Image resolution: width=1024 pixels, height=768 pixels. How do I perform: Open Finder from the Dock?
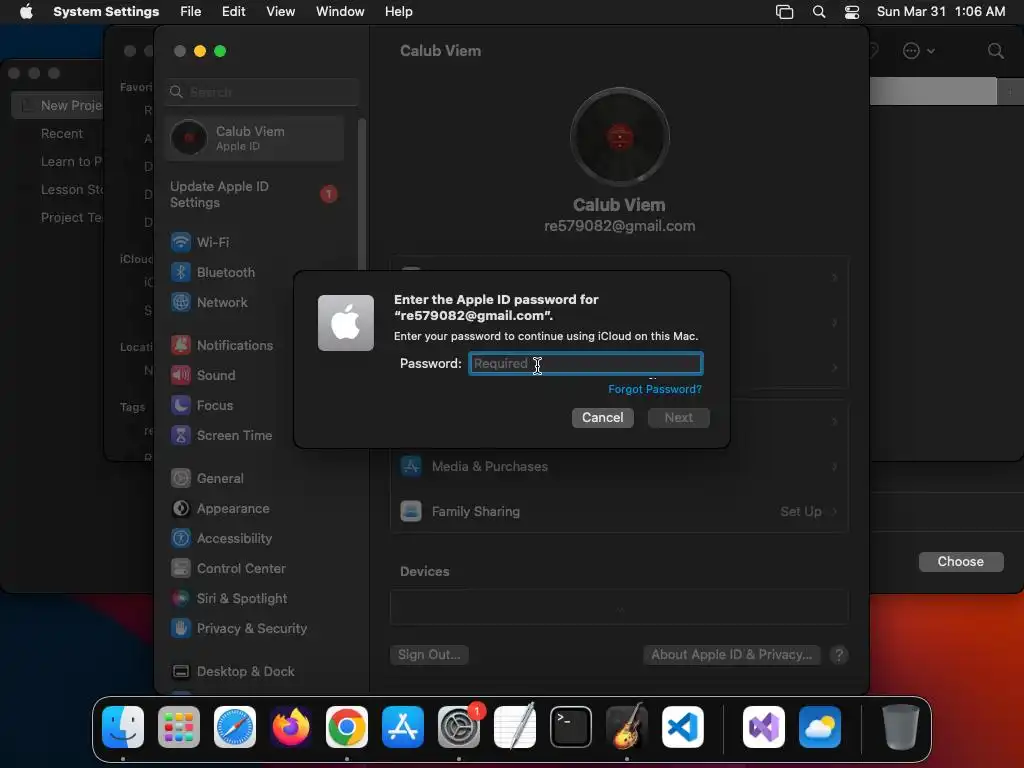tap(123, 727)
